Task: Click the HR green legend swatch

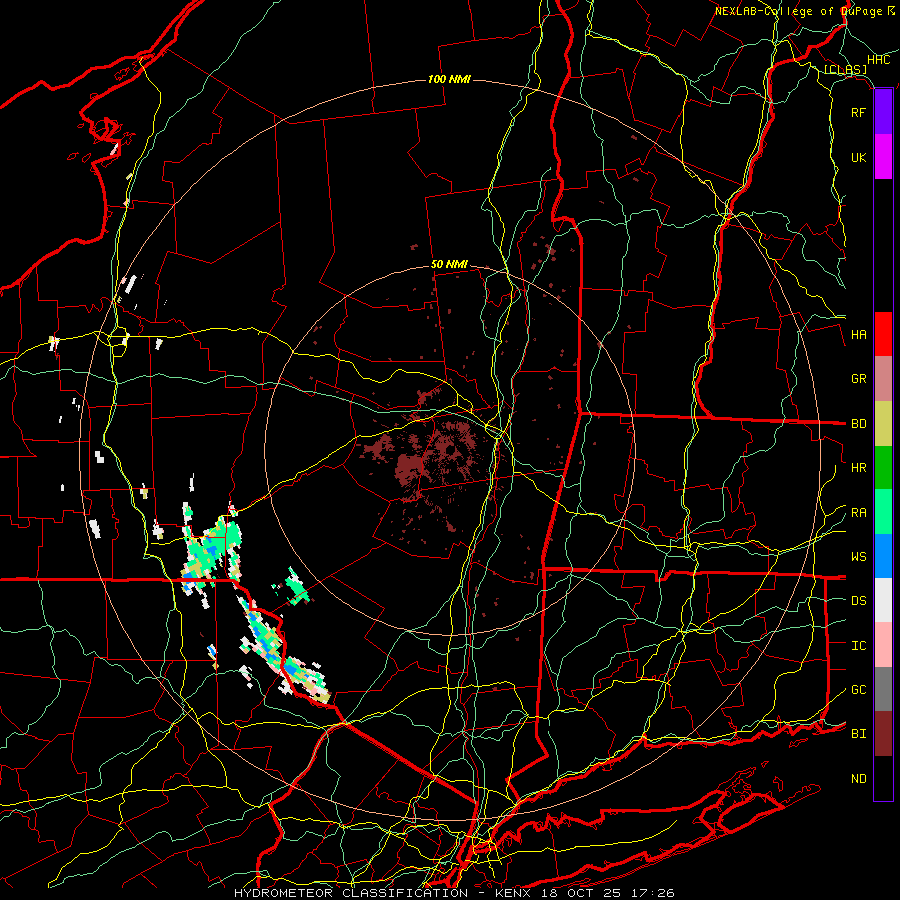Action: [883, 468]
